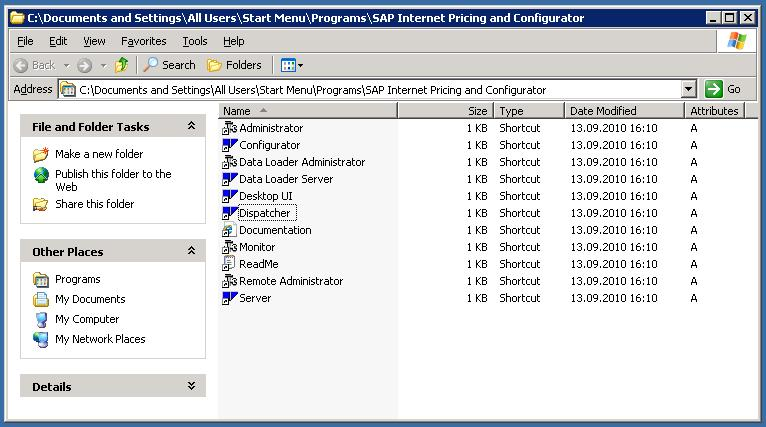Open the My Network Places link

[100, 339]
